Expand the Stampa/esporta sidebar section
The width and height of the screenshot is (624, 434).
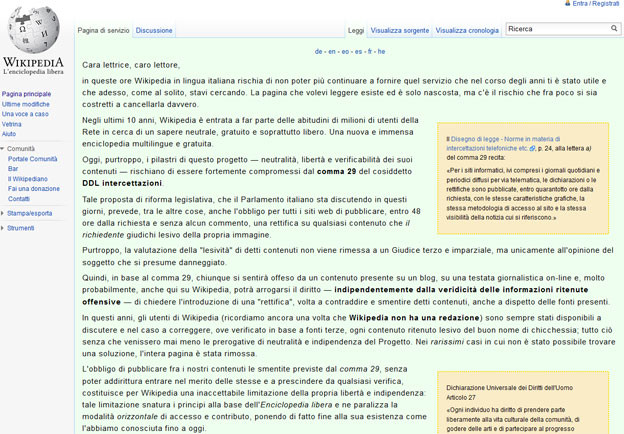[3, 214]
